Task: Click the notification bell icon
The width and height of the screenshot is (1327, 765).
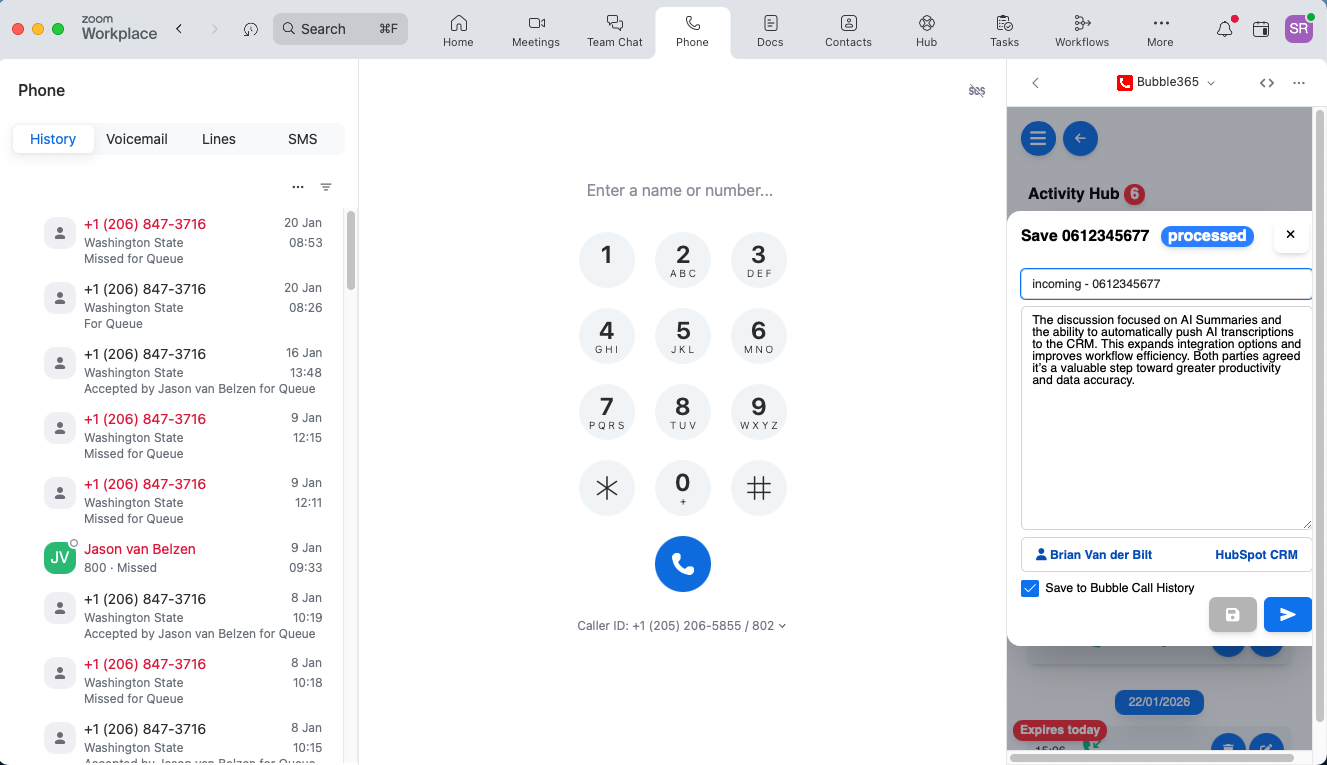Action: coord(1224,29)
